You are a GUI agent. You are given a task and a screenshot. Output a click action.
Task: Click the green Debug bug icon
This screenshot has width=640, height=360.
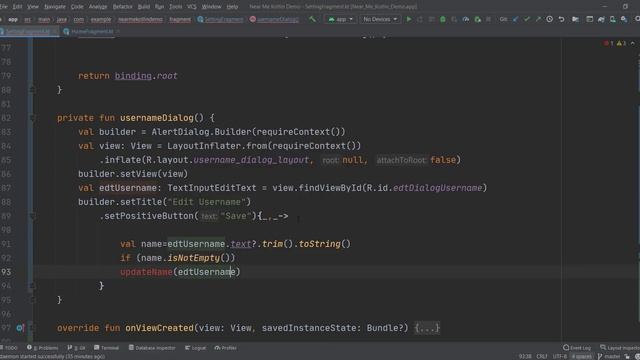point(443,19)
